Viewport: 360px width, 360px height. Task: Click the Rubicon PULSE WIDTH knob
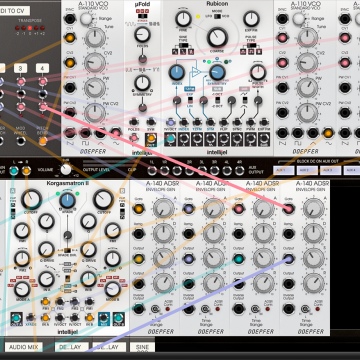[258, 73]
